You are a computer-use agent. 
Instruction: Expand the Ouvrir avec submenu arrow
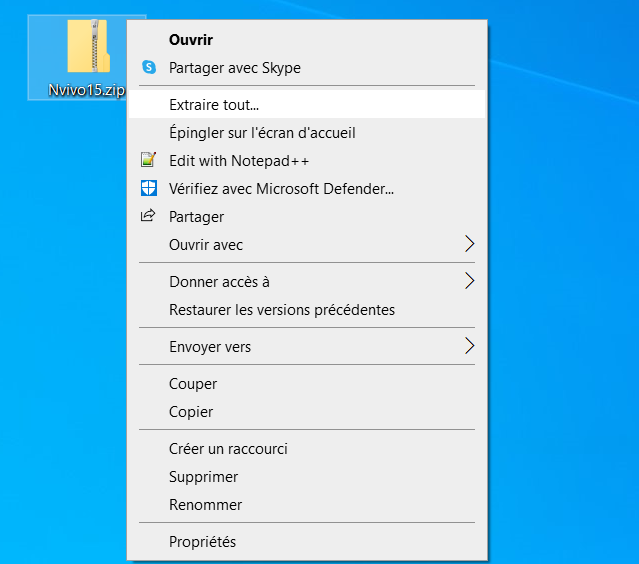470,244
